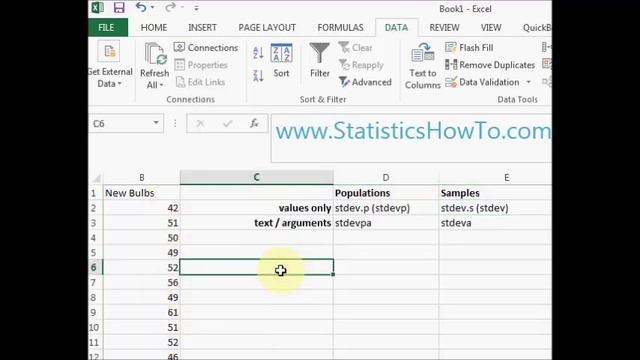Click the Enter checkmark in formula bar
Screen dimensions: 640x360
227,123
